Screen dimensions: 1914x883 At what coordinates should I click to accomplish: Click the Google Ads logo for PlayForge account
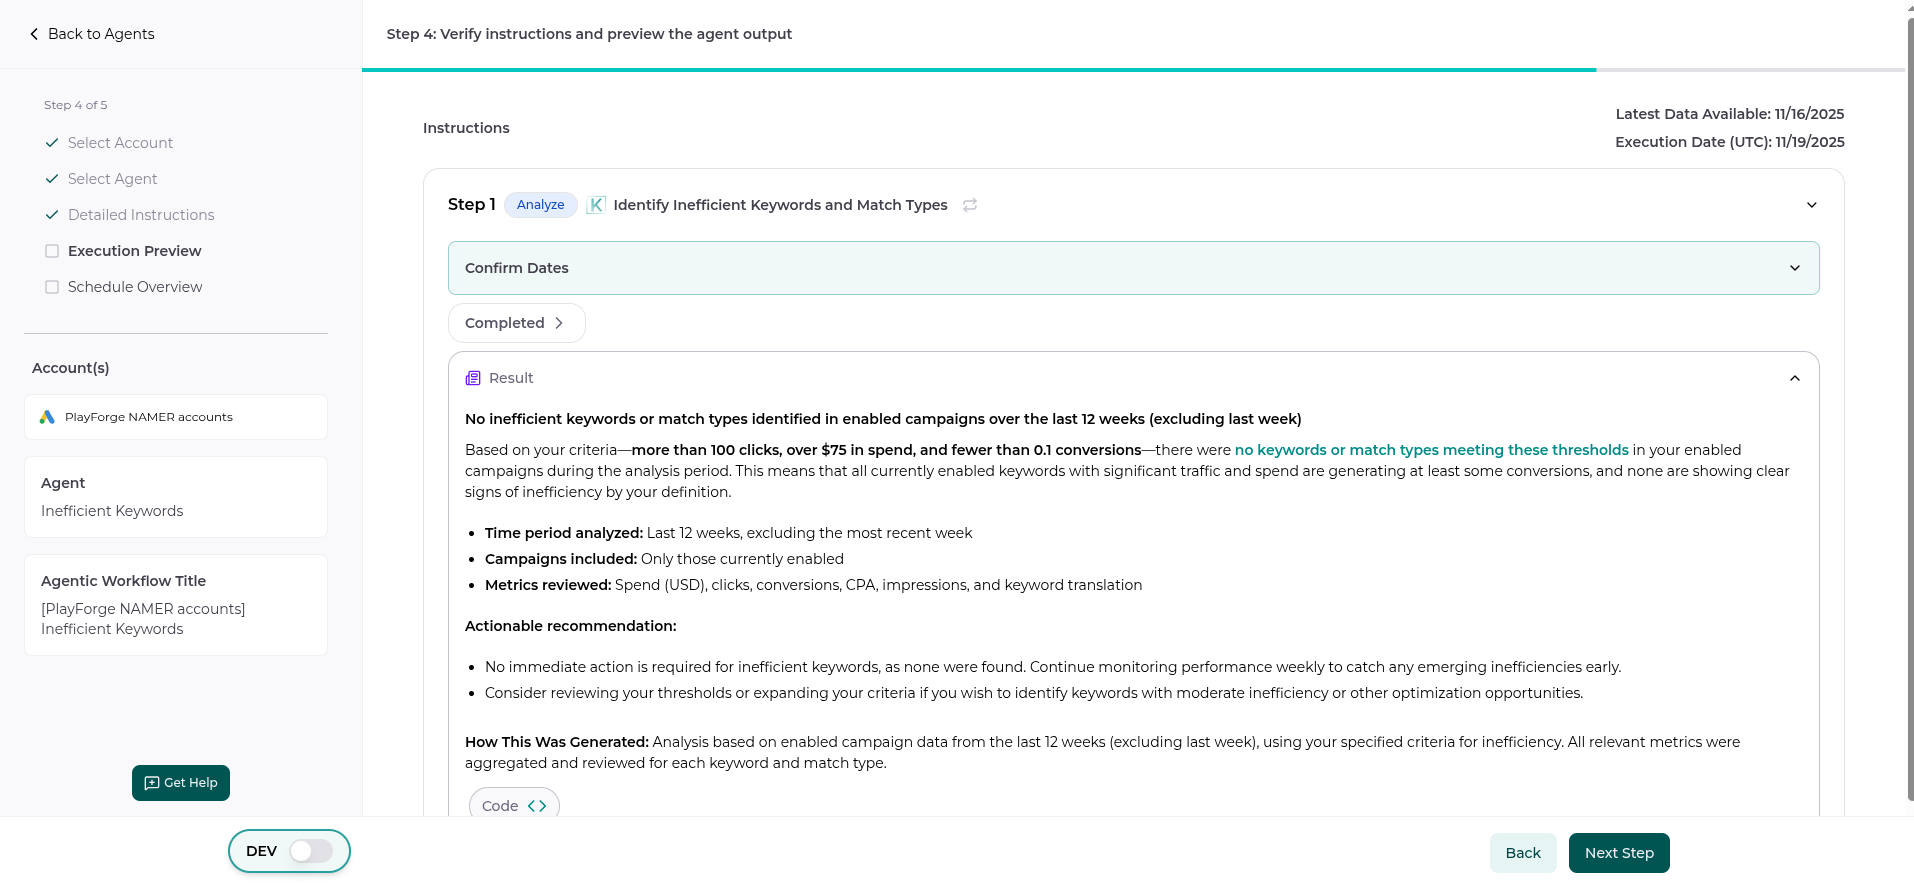point(47,417)
